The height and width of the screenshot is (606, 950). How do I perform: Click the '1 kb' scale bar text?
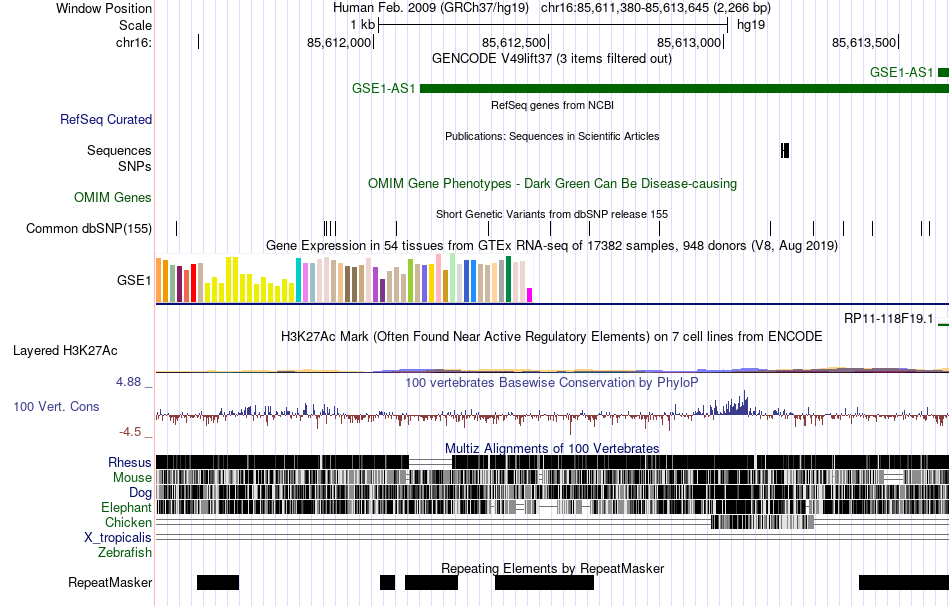(x=362, y=25)
